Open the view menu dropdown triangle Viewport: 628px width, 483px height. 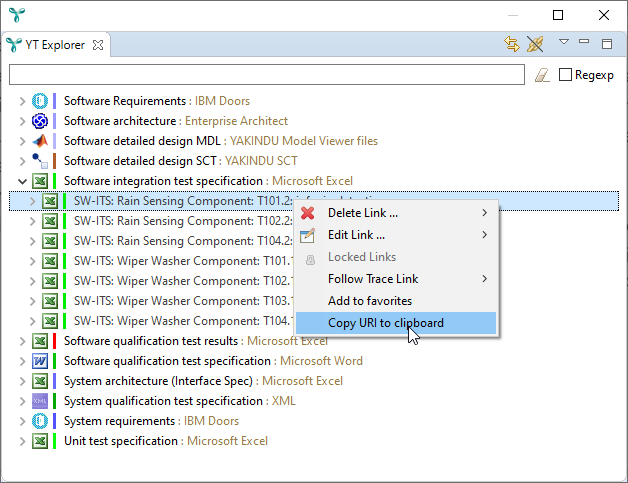pyautogui.click(x=564, y=42)
